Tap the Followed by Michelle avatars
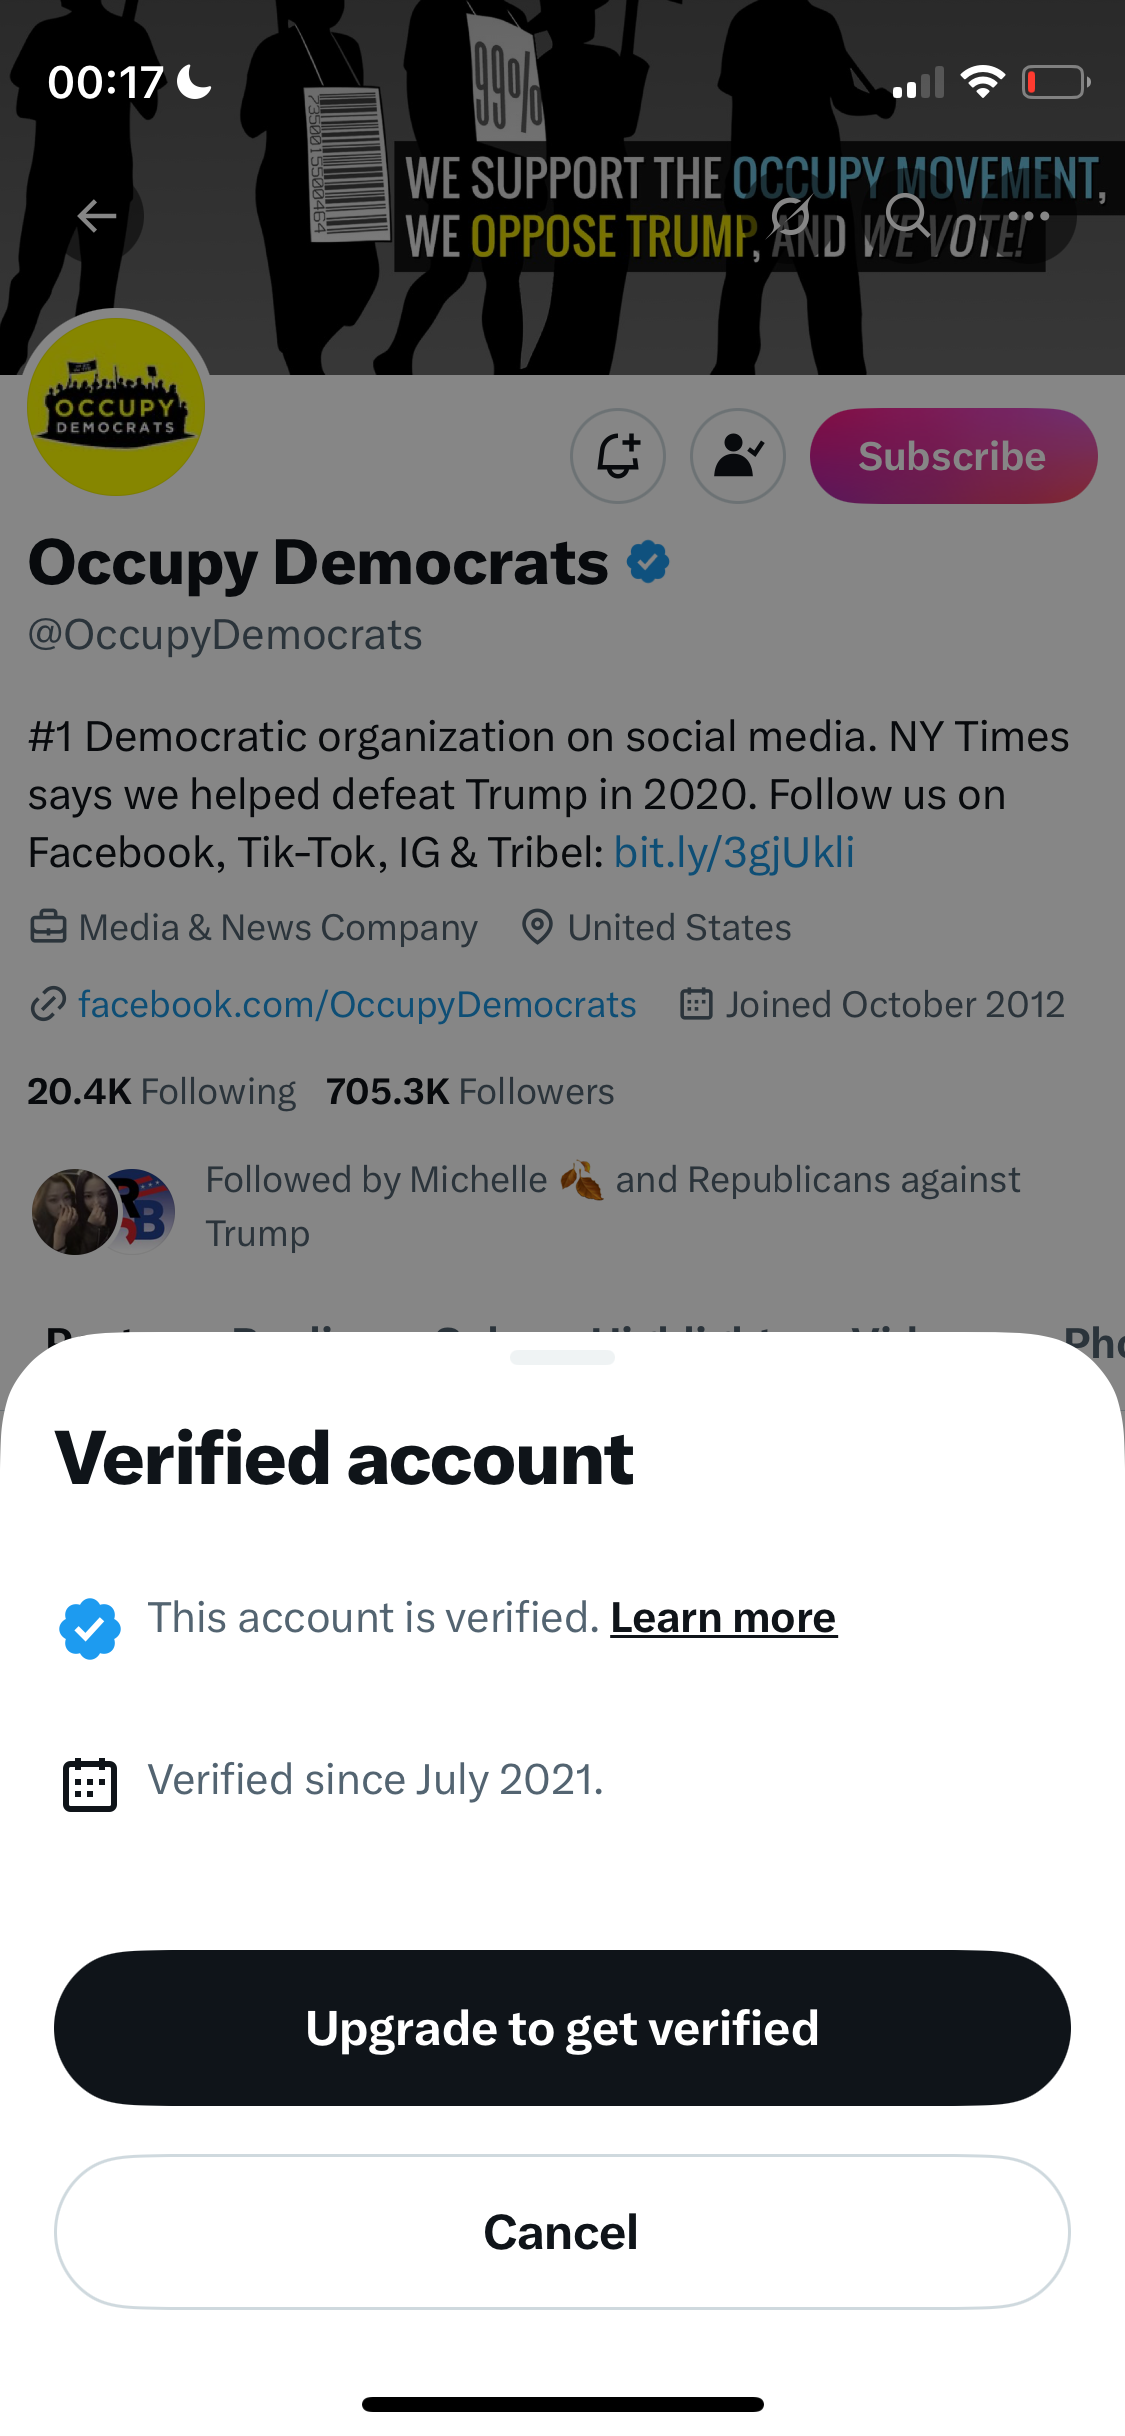The width and height of the screenshot is (1125, 2436). tap(103, 1211)
